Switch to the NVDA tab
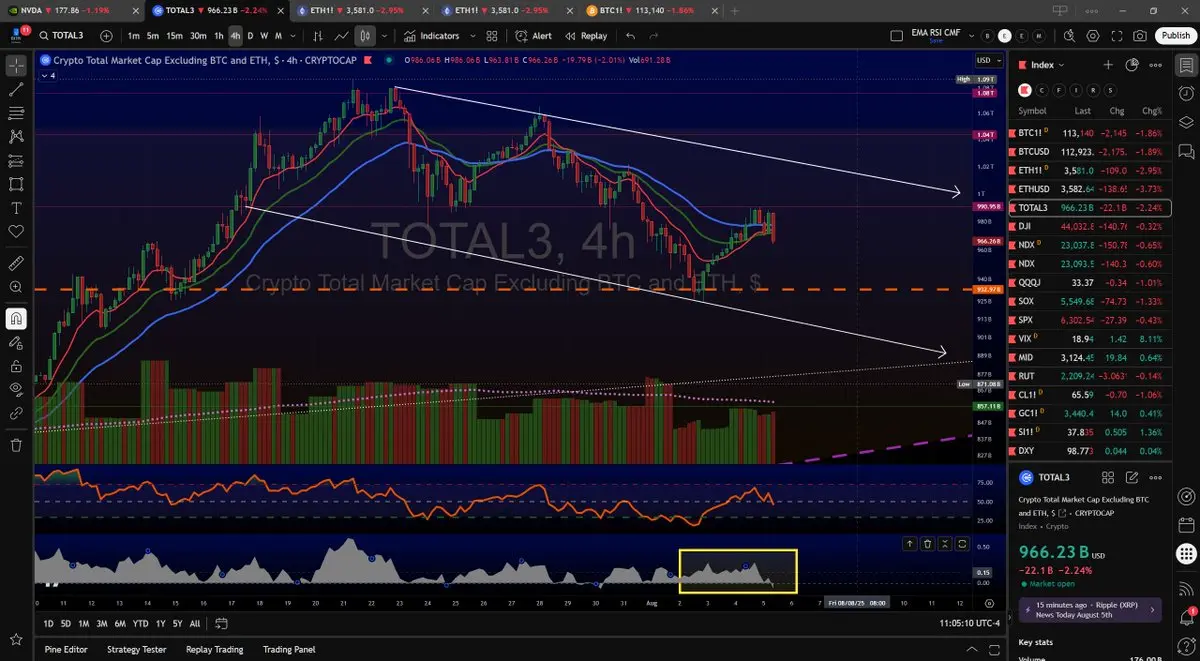Image resolution: width=1200 pixels, height=661 pixels. (73, 9)
